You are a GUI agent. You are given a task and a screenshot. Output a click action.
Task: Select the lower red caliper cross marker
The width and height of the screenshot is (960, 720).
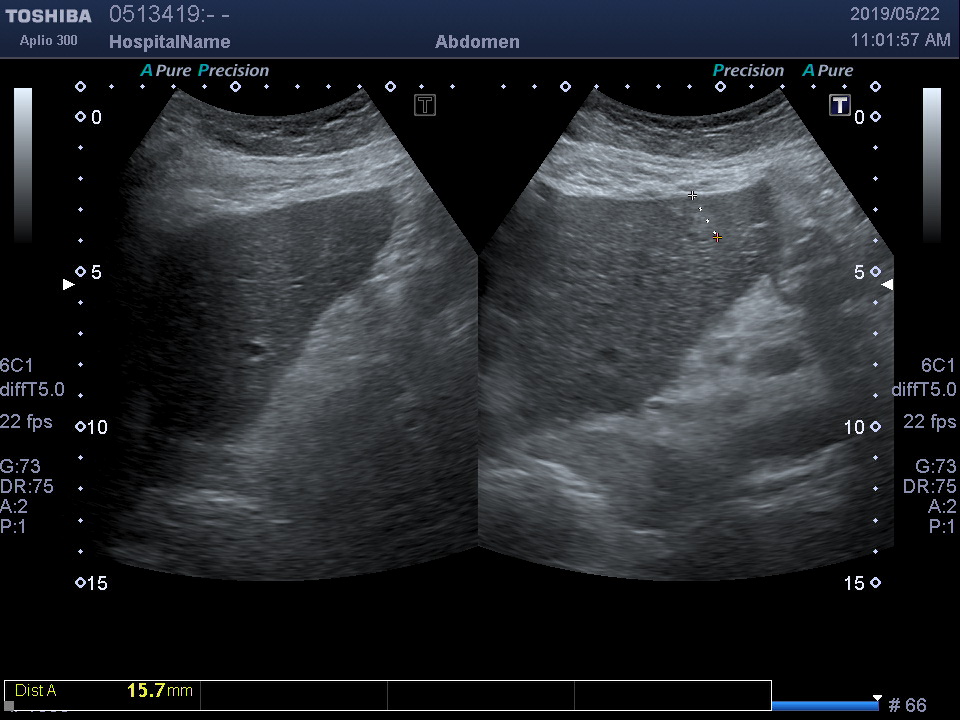pyautogui.click(x=717, y=237)
